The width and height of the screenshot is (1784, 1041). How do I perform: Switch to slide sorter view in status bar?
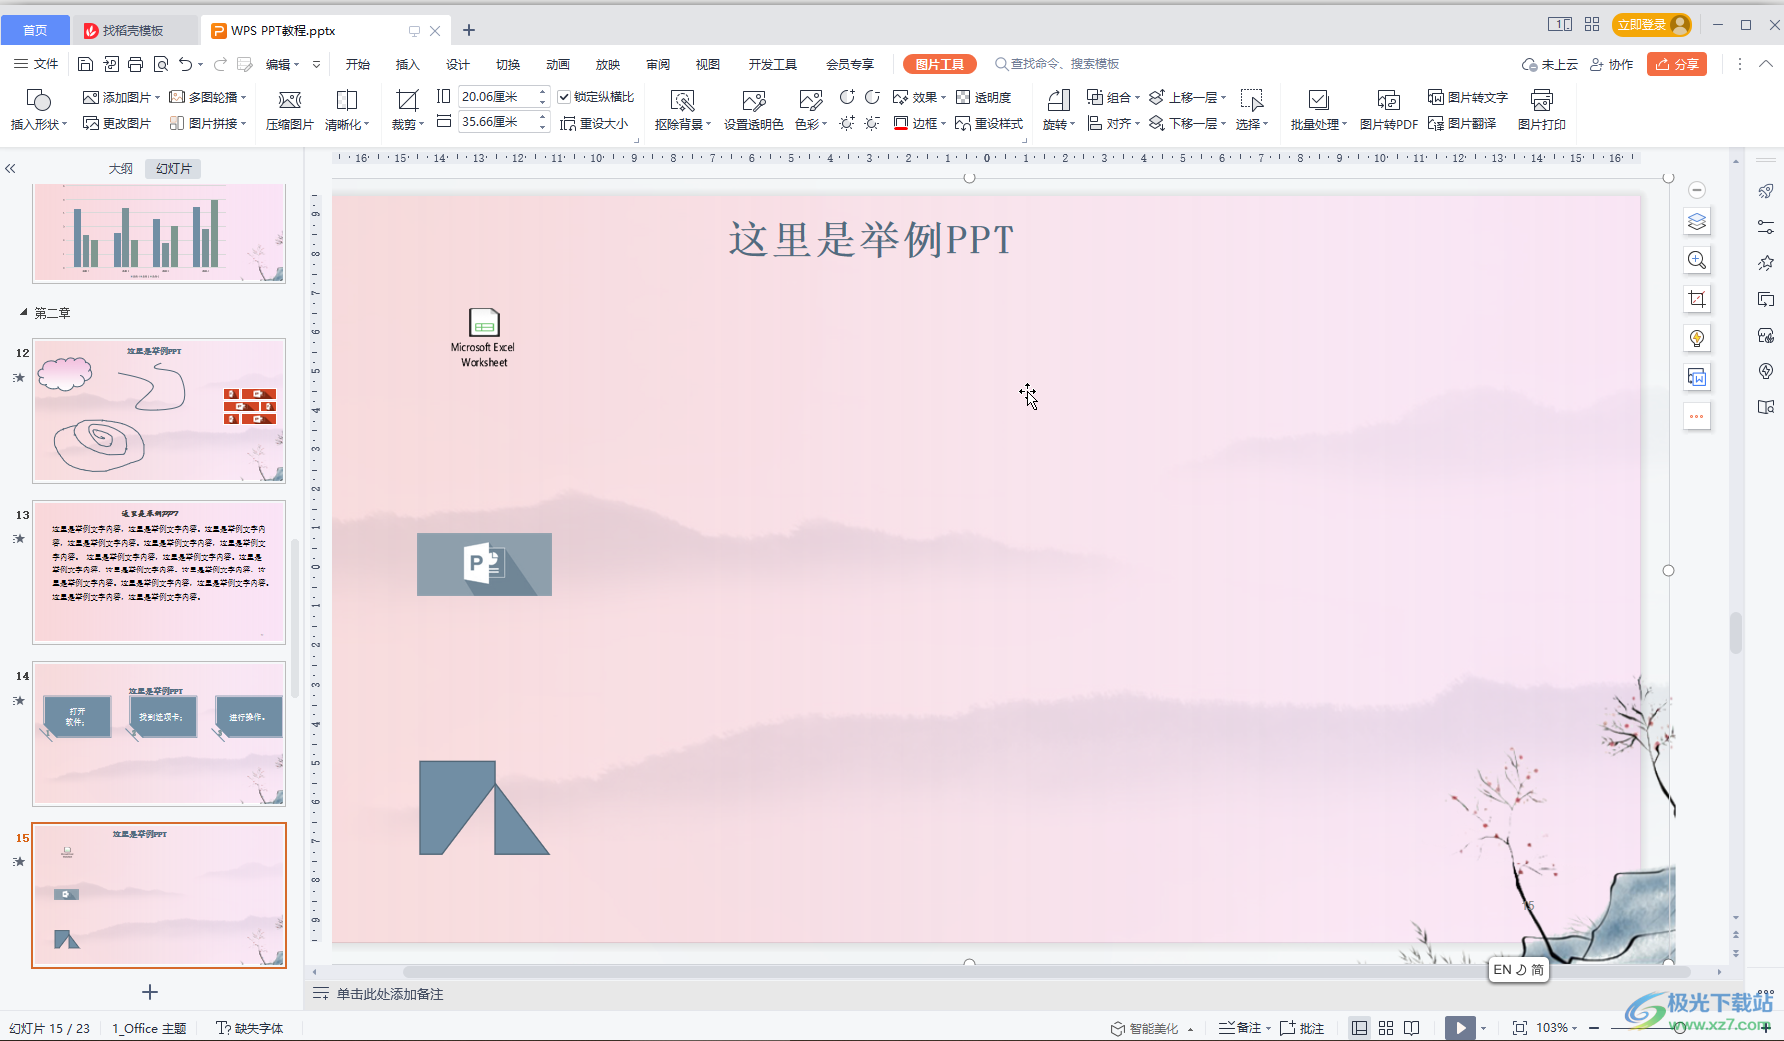[x=1386, y=1028]
